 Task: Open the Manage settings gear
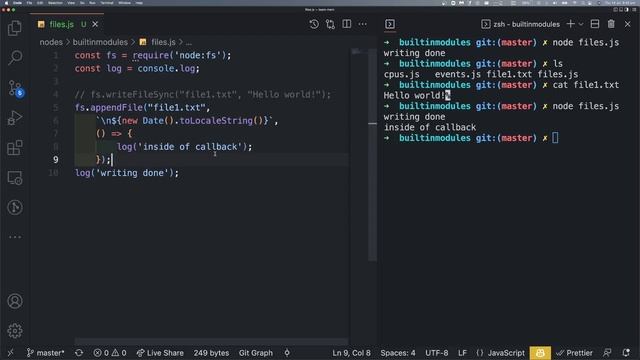[15, 331]
